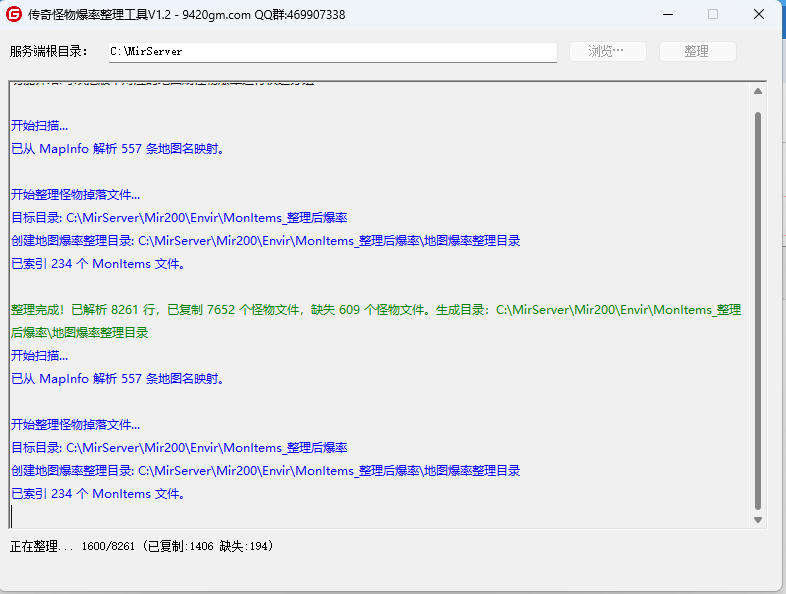The image size is (786, 594).
Task: Click the log scrollbar up arrow
Action: click(758, 91)
